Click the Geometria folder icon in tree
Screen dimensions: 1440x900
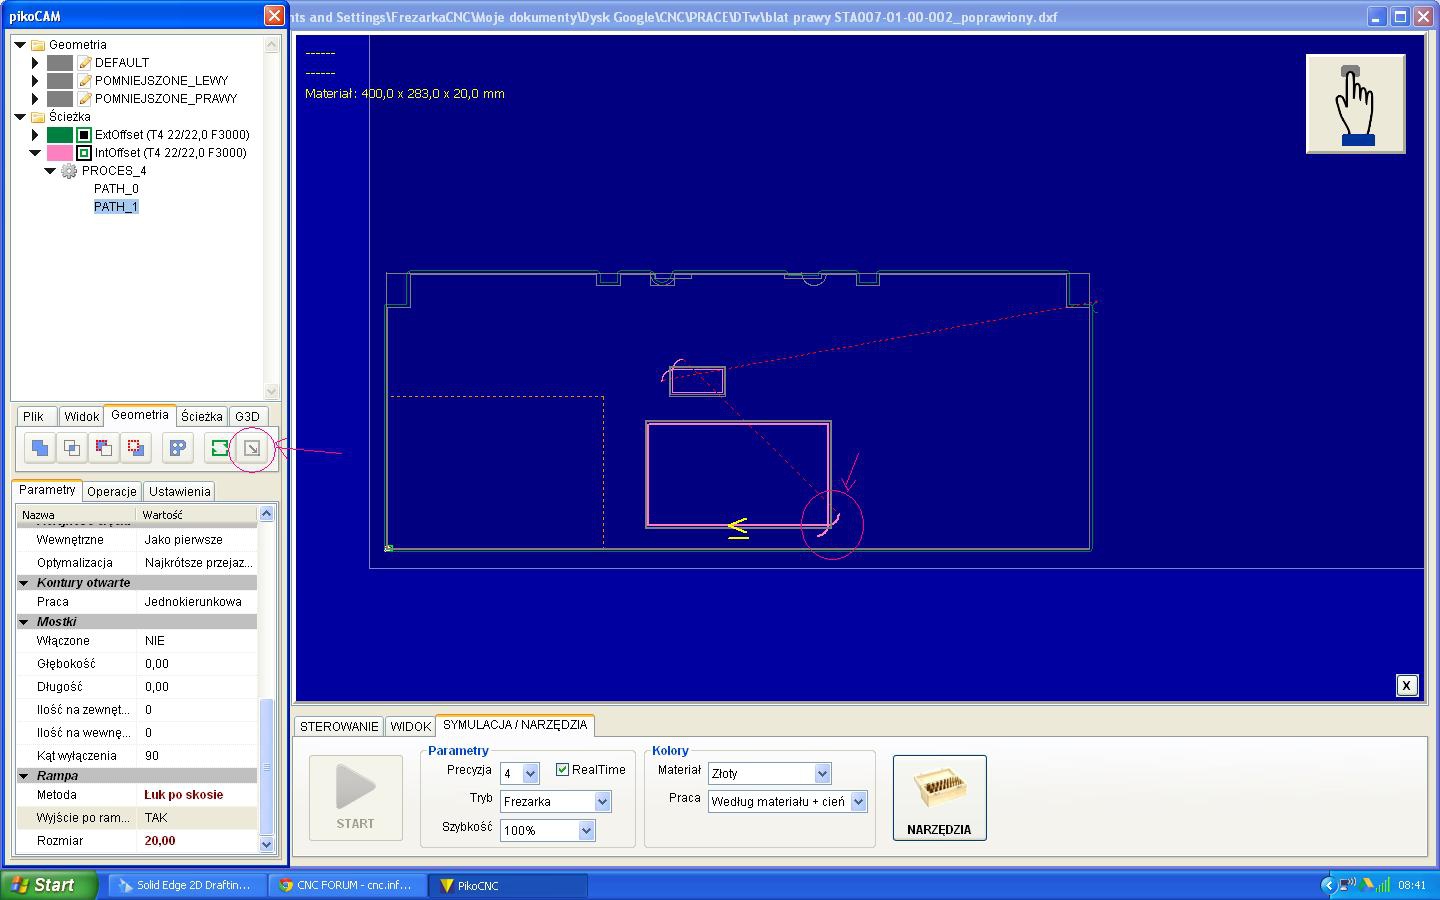(38, 45)
